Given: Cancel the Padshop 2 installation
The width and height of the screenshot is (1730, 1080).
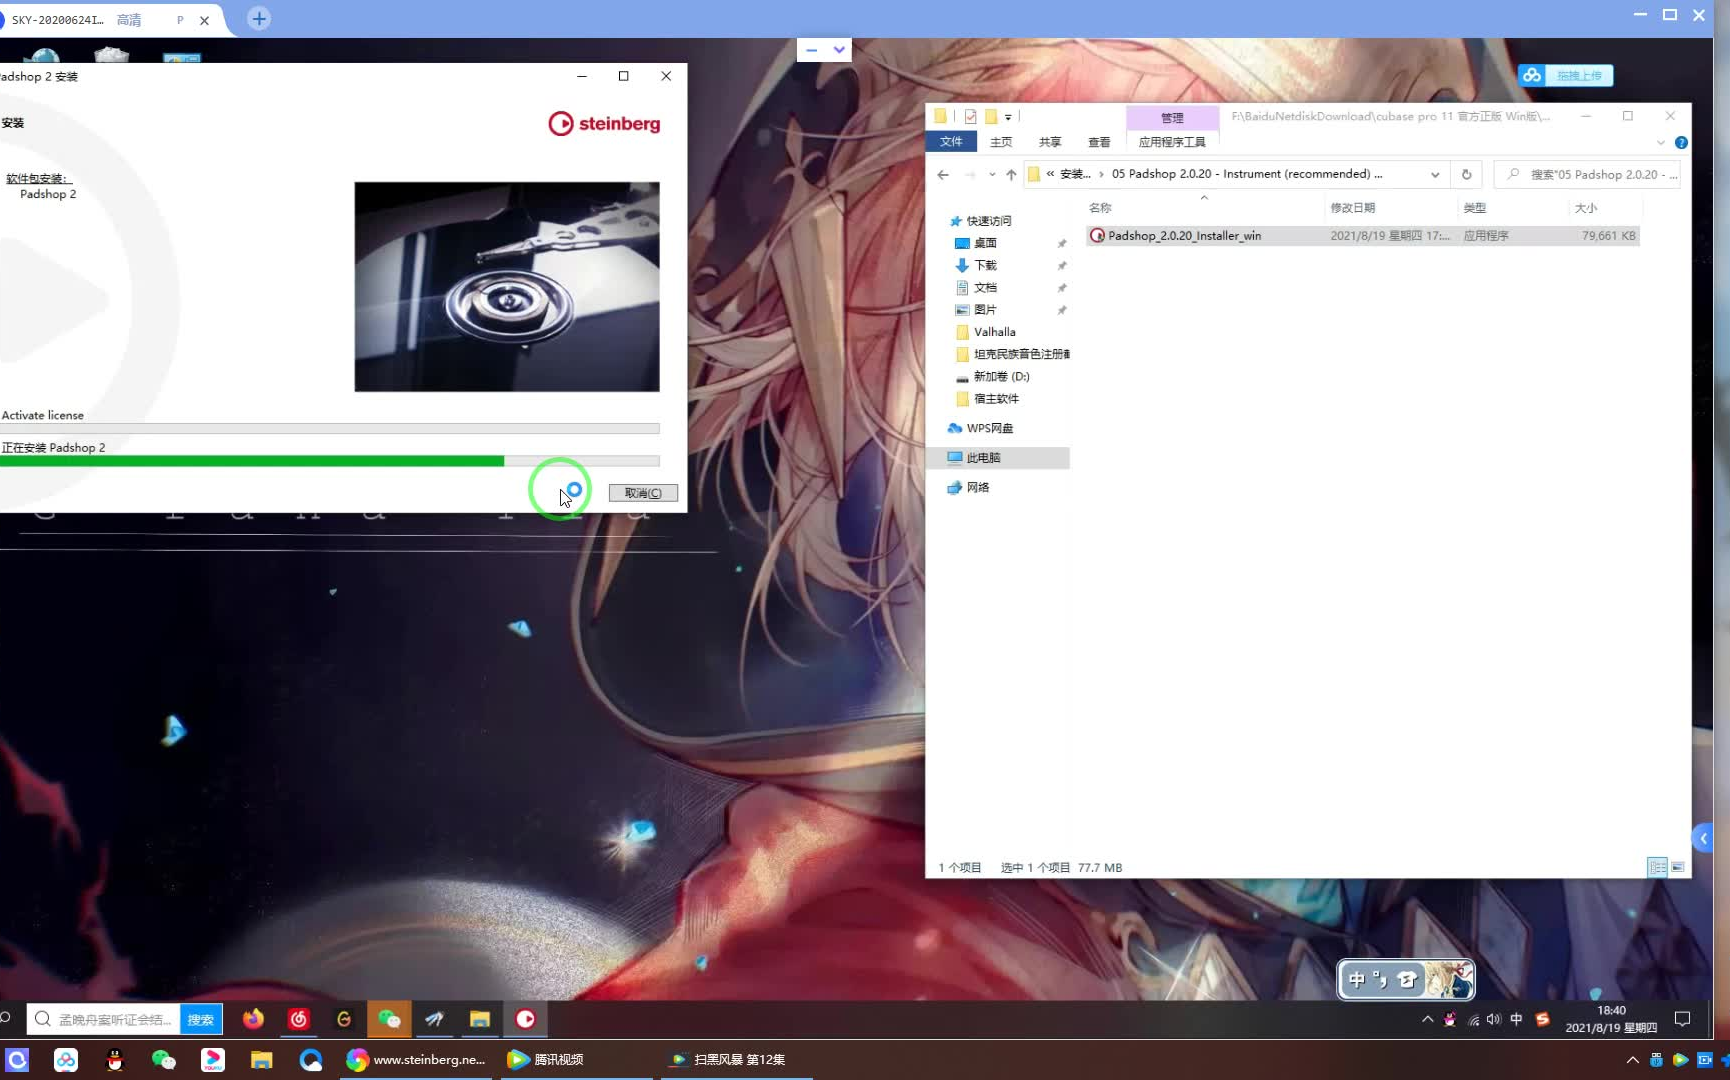Looking at the screenshot, I should [643, 493].
